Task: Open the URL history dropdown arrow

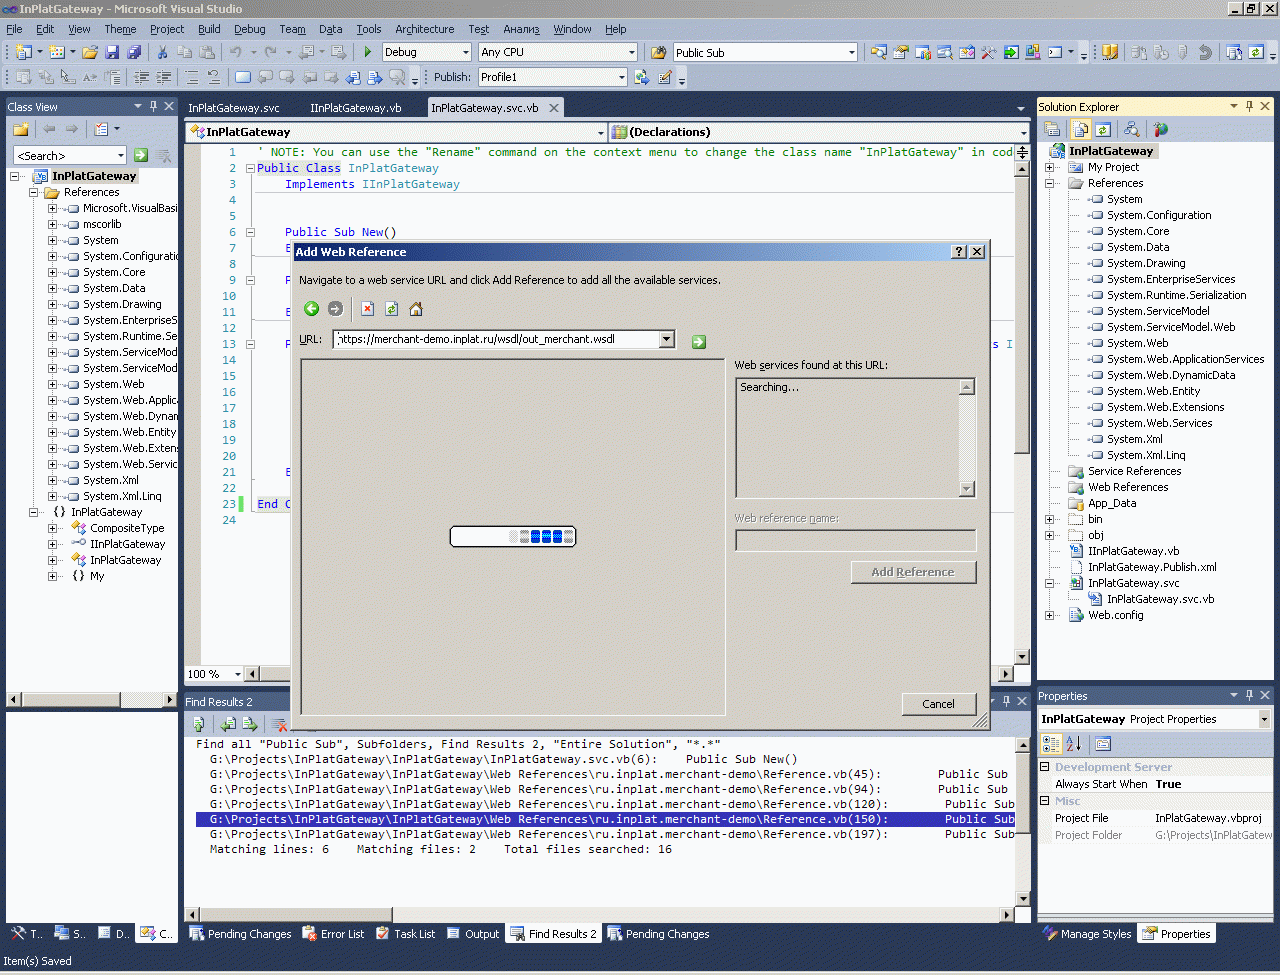Action: (x=667, y=339)
